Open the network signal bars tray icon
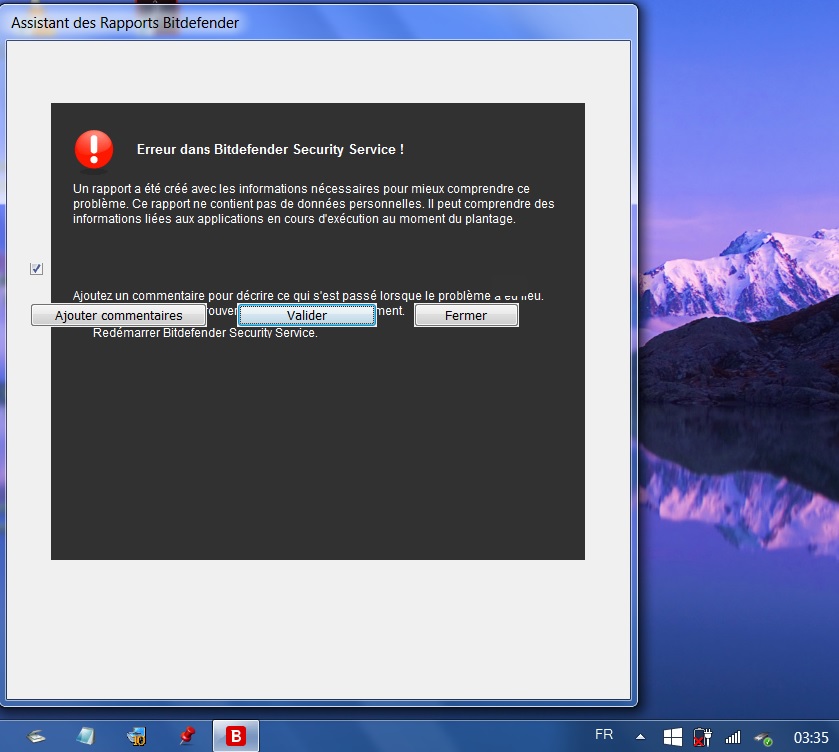The width and height of the screenshot is (839, 752). click(x=733, y=738)
